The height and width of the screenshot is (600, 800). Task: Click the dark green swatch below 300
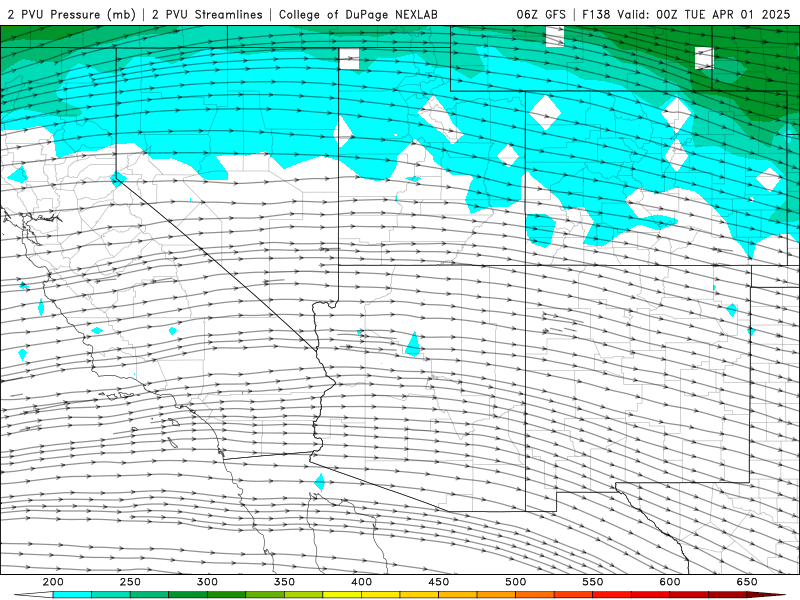188,595
